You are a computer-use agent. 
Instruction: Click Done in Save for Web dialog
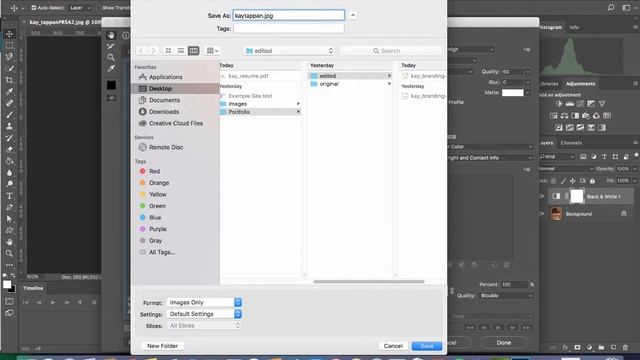pyautogui.click(x=504, y=342)
